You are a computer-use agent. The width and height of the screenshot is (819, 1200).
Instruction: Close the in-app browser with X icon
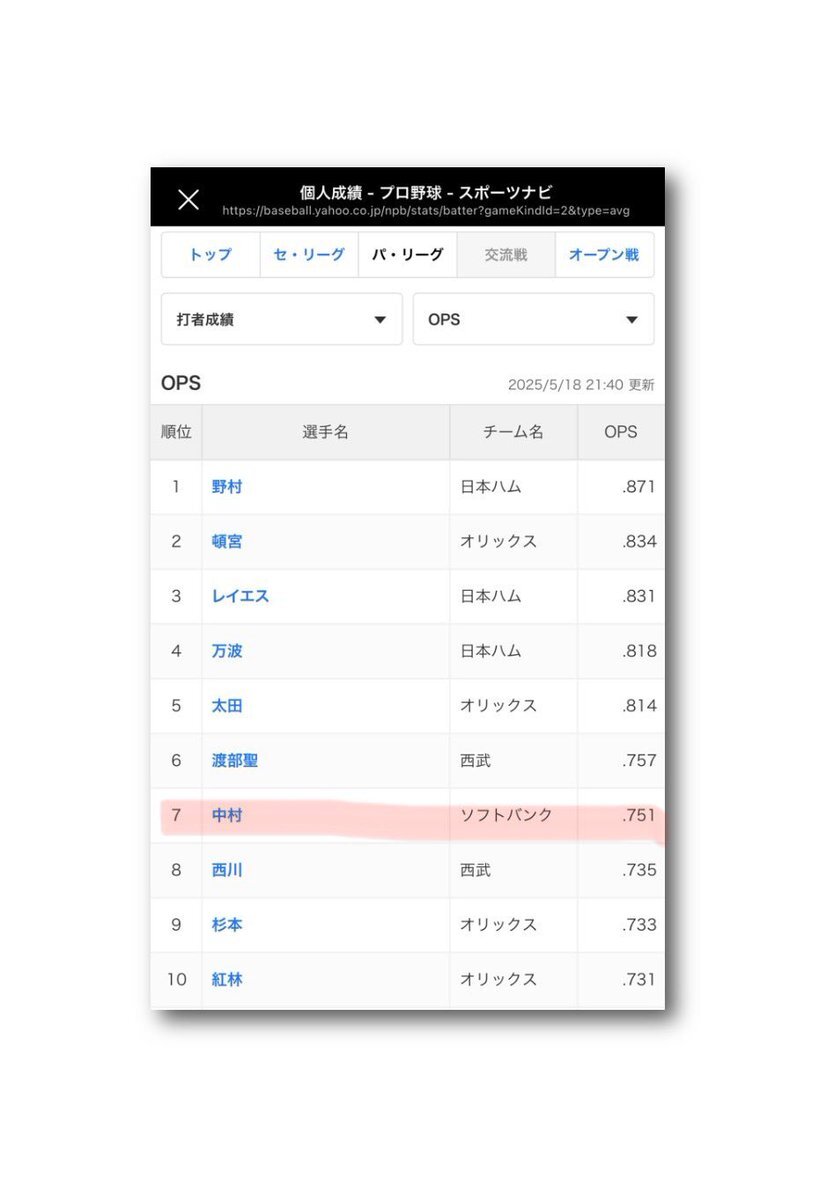pyautogui.click(x=188, y=199)
